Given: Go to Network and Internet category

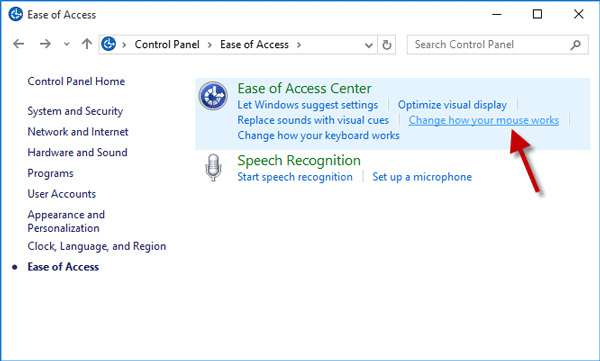Looking at the screenshot, I should pos(78,132).
